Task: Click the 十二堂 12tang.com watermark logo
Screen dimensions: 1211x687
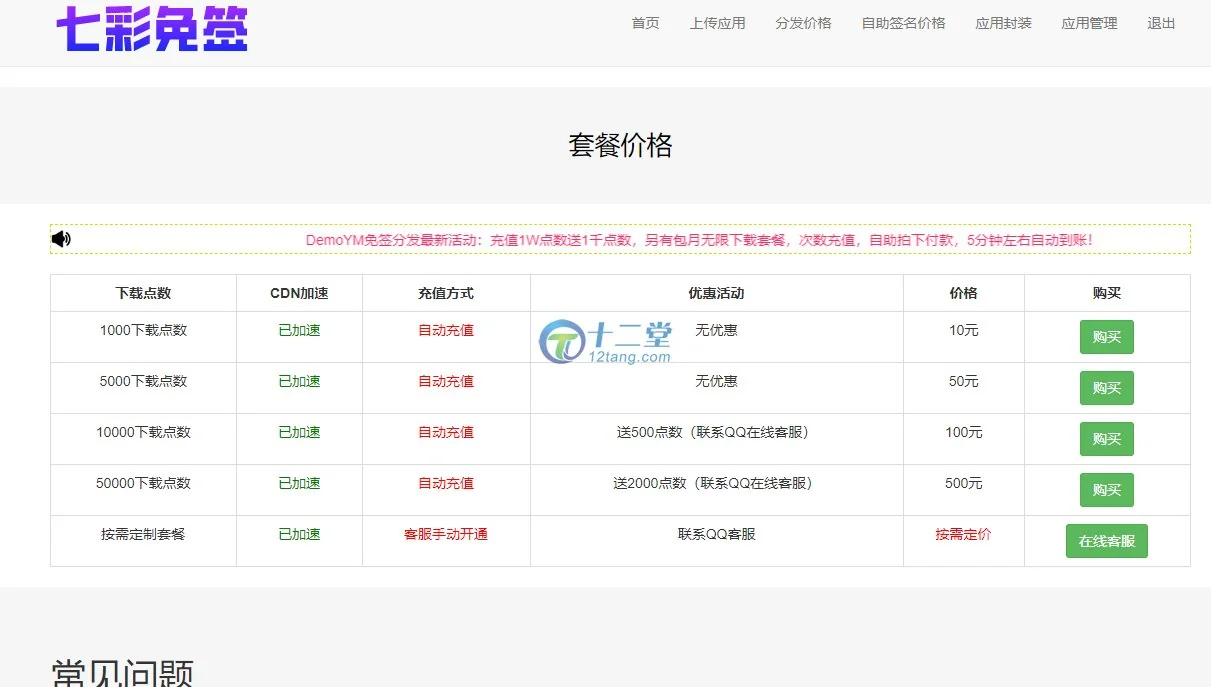Action: [x=606, y=341]
